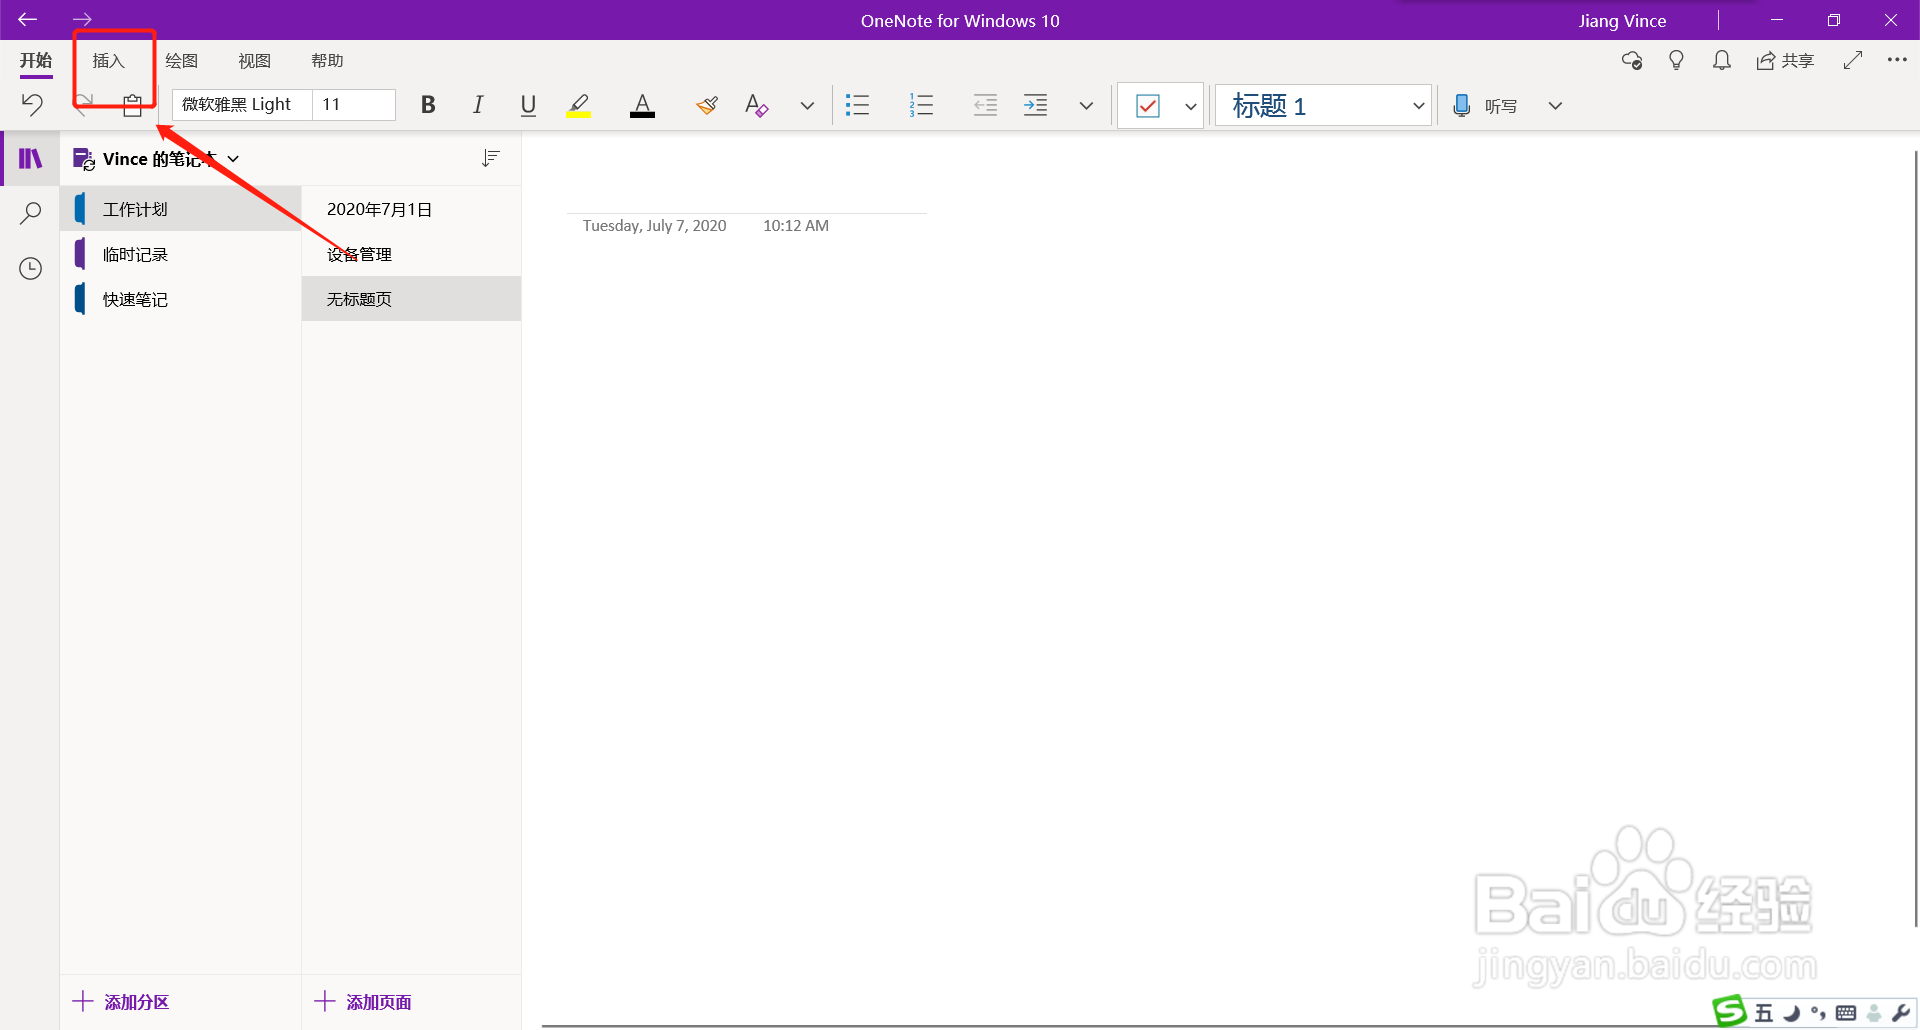The width and height of the screenshot is (1920, 1030).
Task: Apply yellow text highlight color
Action: (x=578, y=105)
